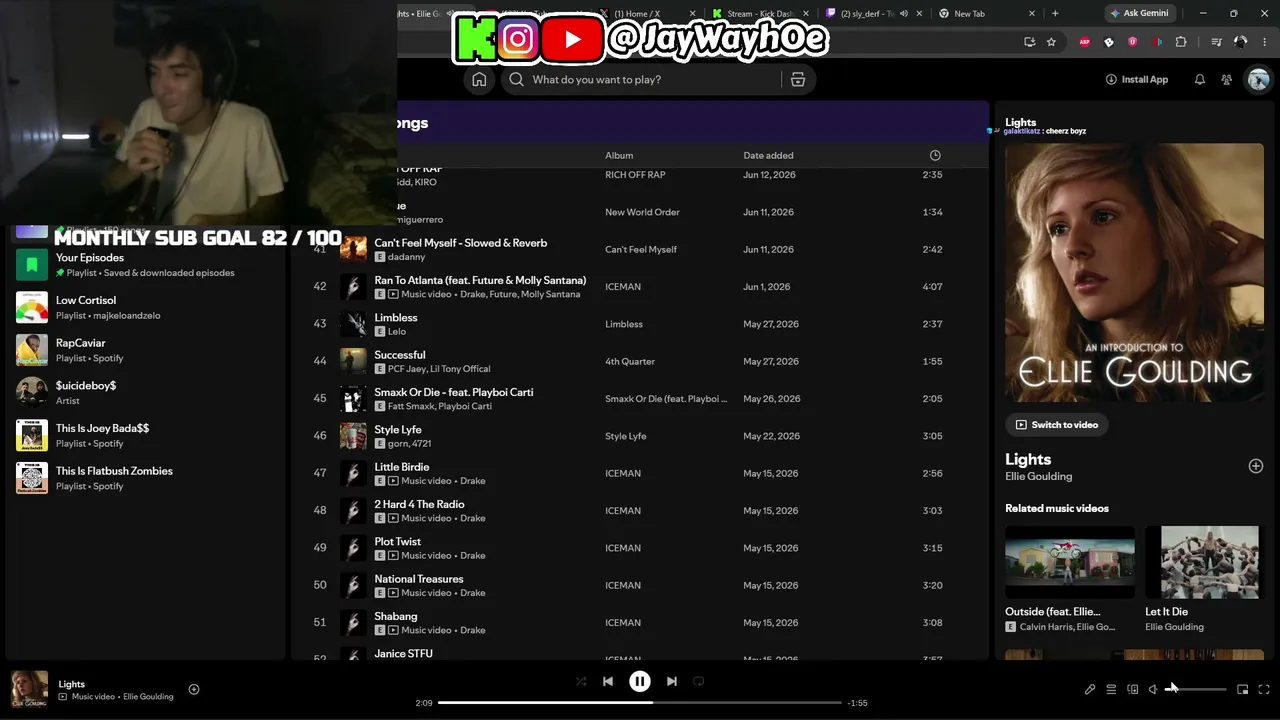Go to Spotify Home via house icon
This screenshot has width=1280, height=720.
pos(480,80)
